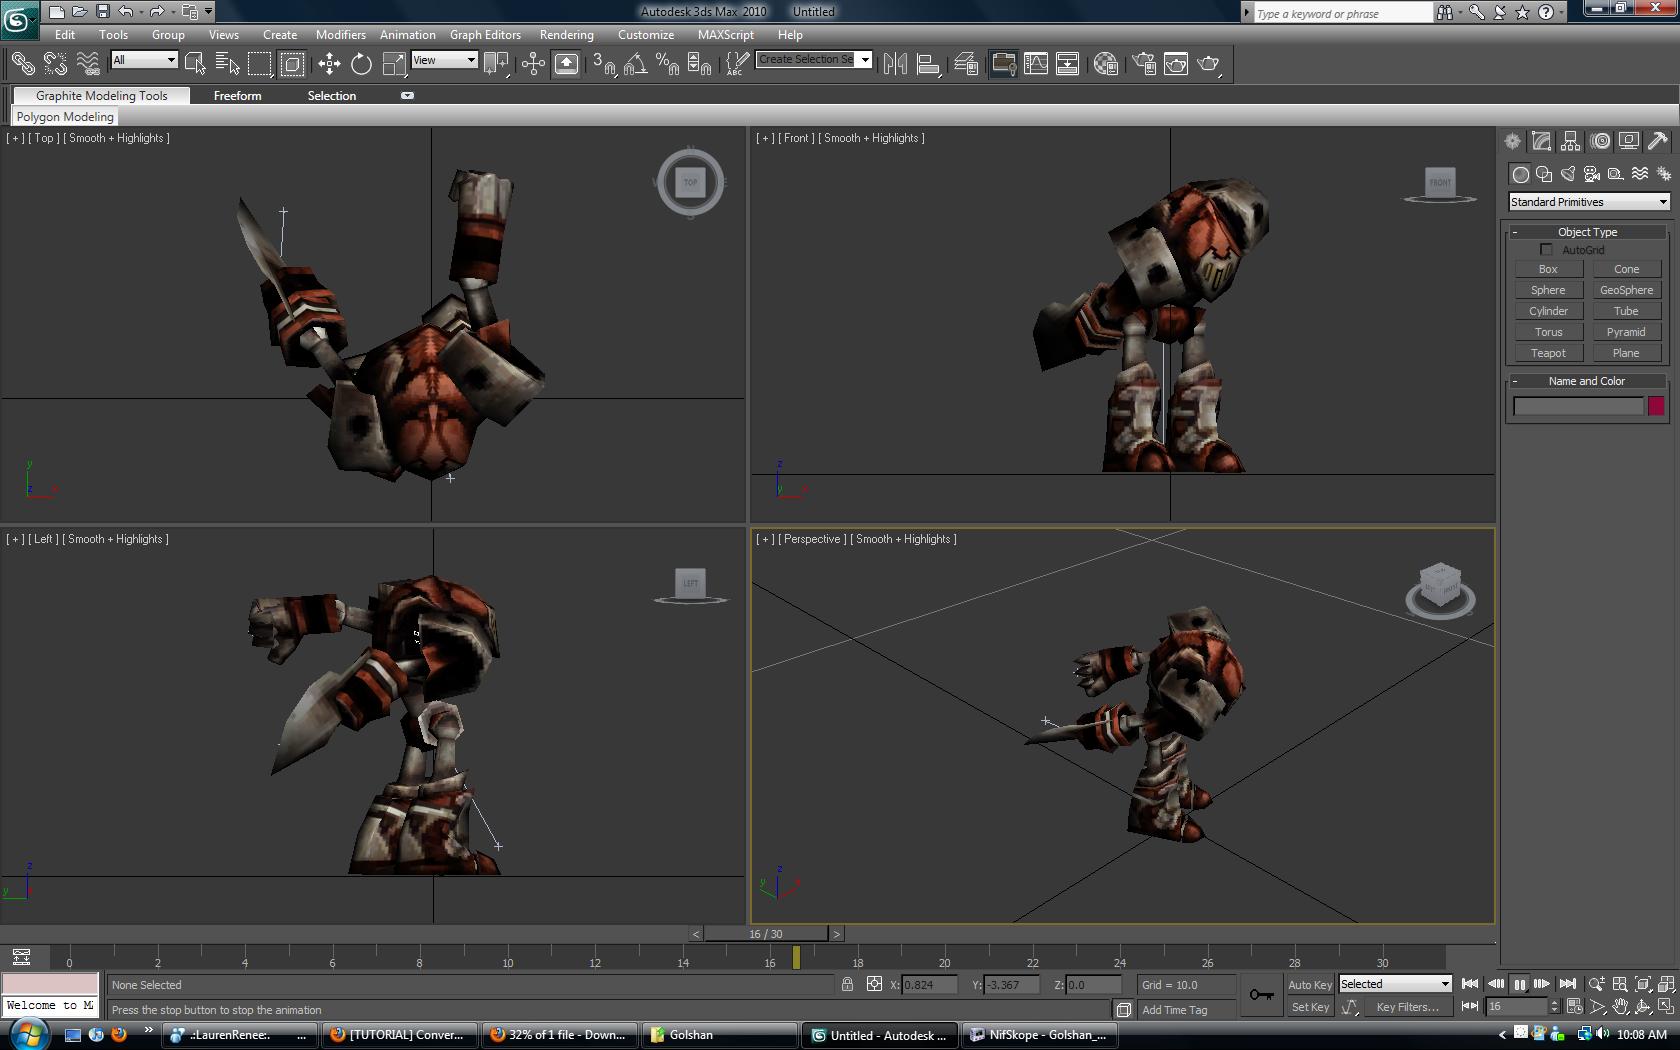Open the key mode 'Selected' dropdown
The image size is (1680, 1050).
(x=1395, y=984)
